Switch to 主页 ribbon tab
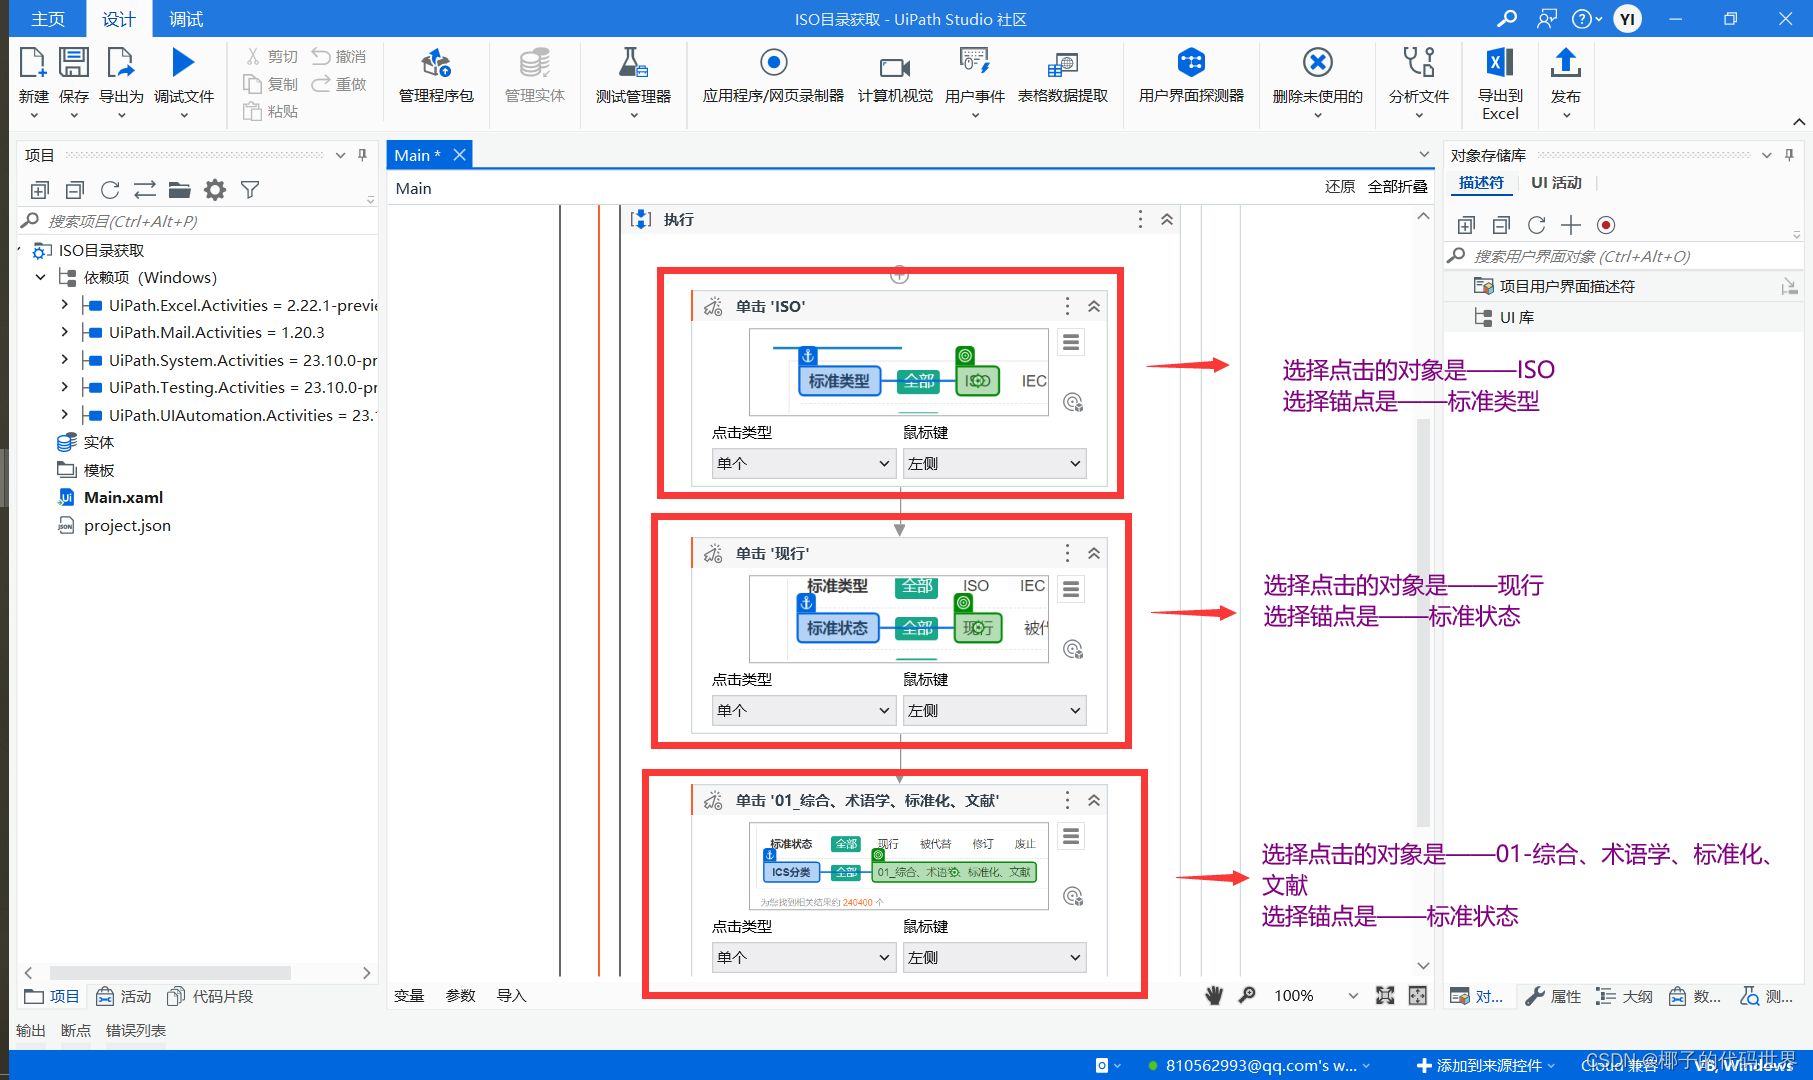 pyautogui.click(x=47, y=19)
